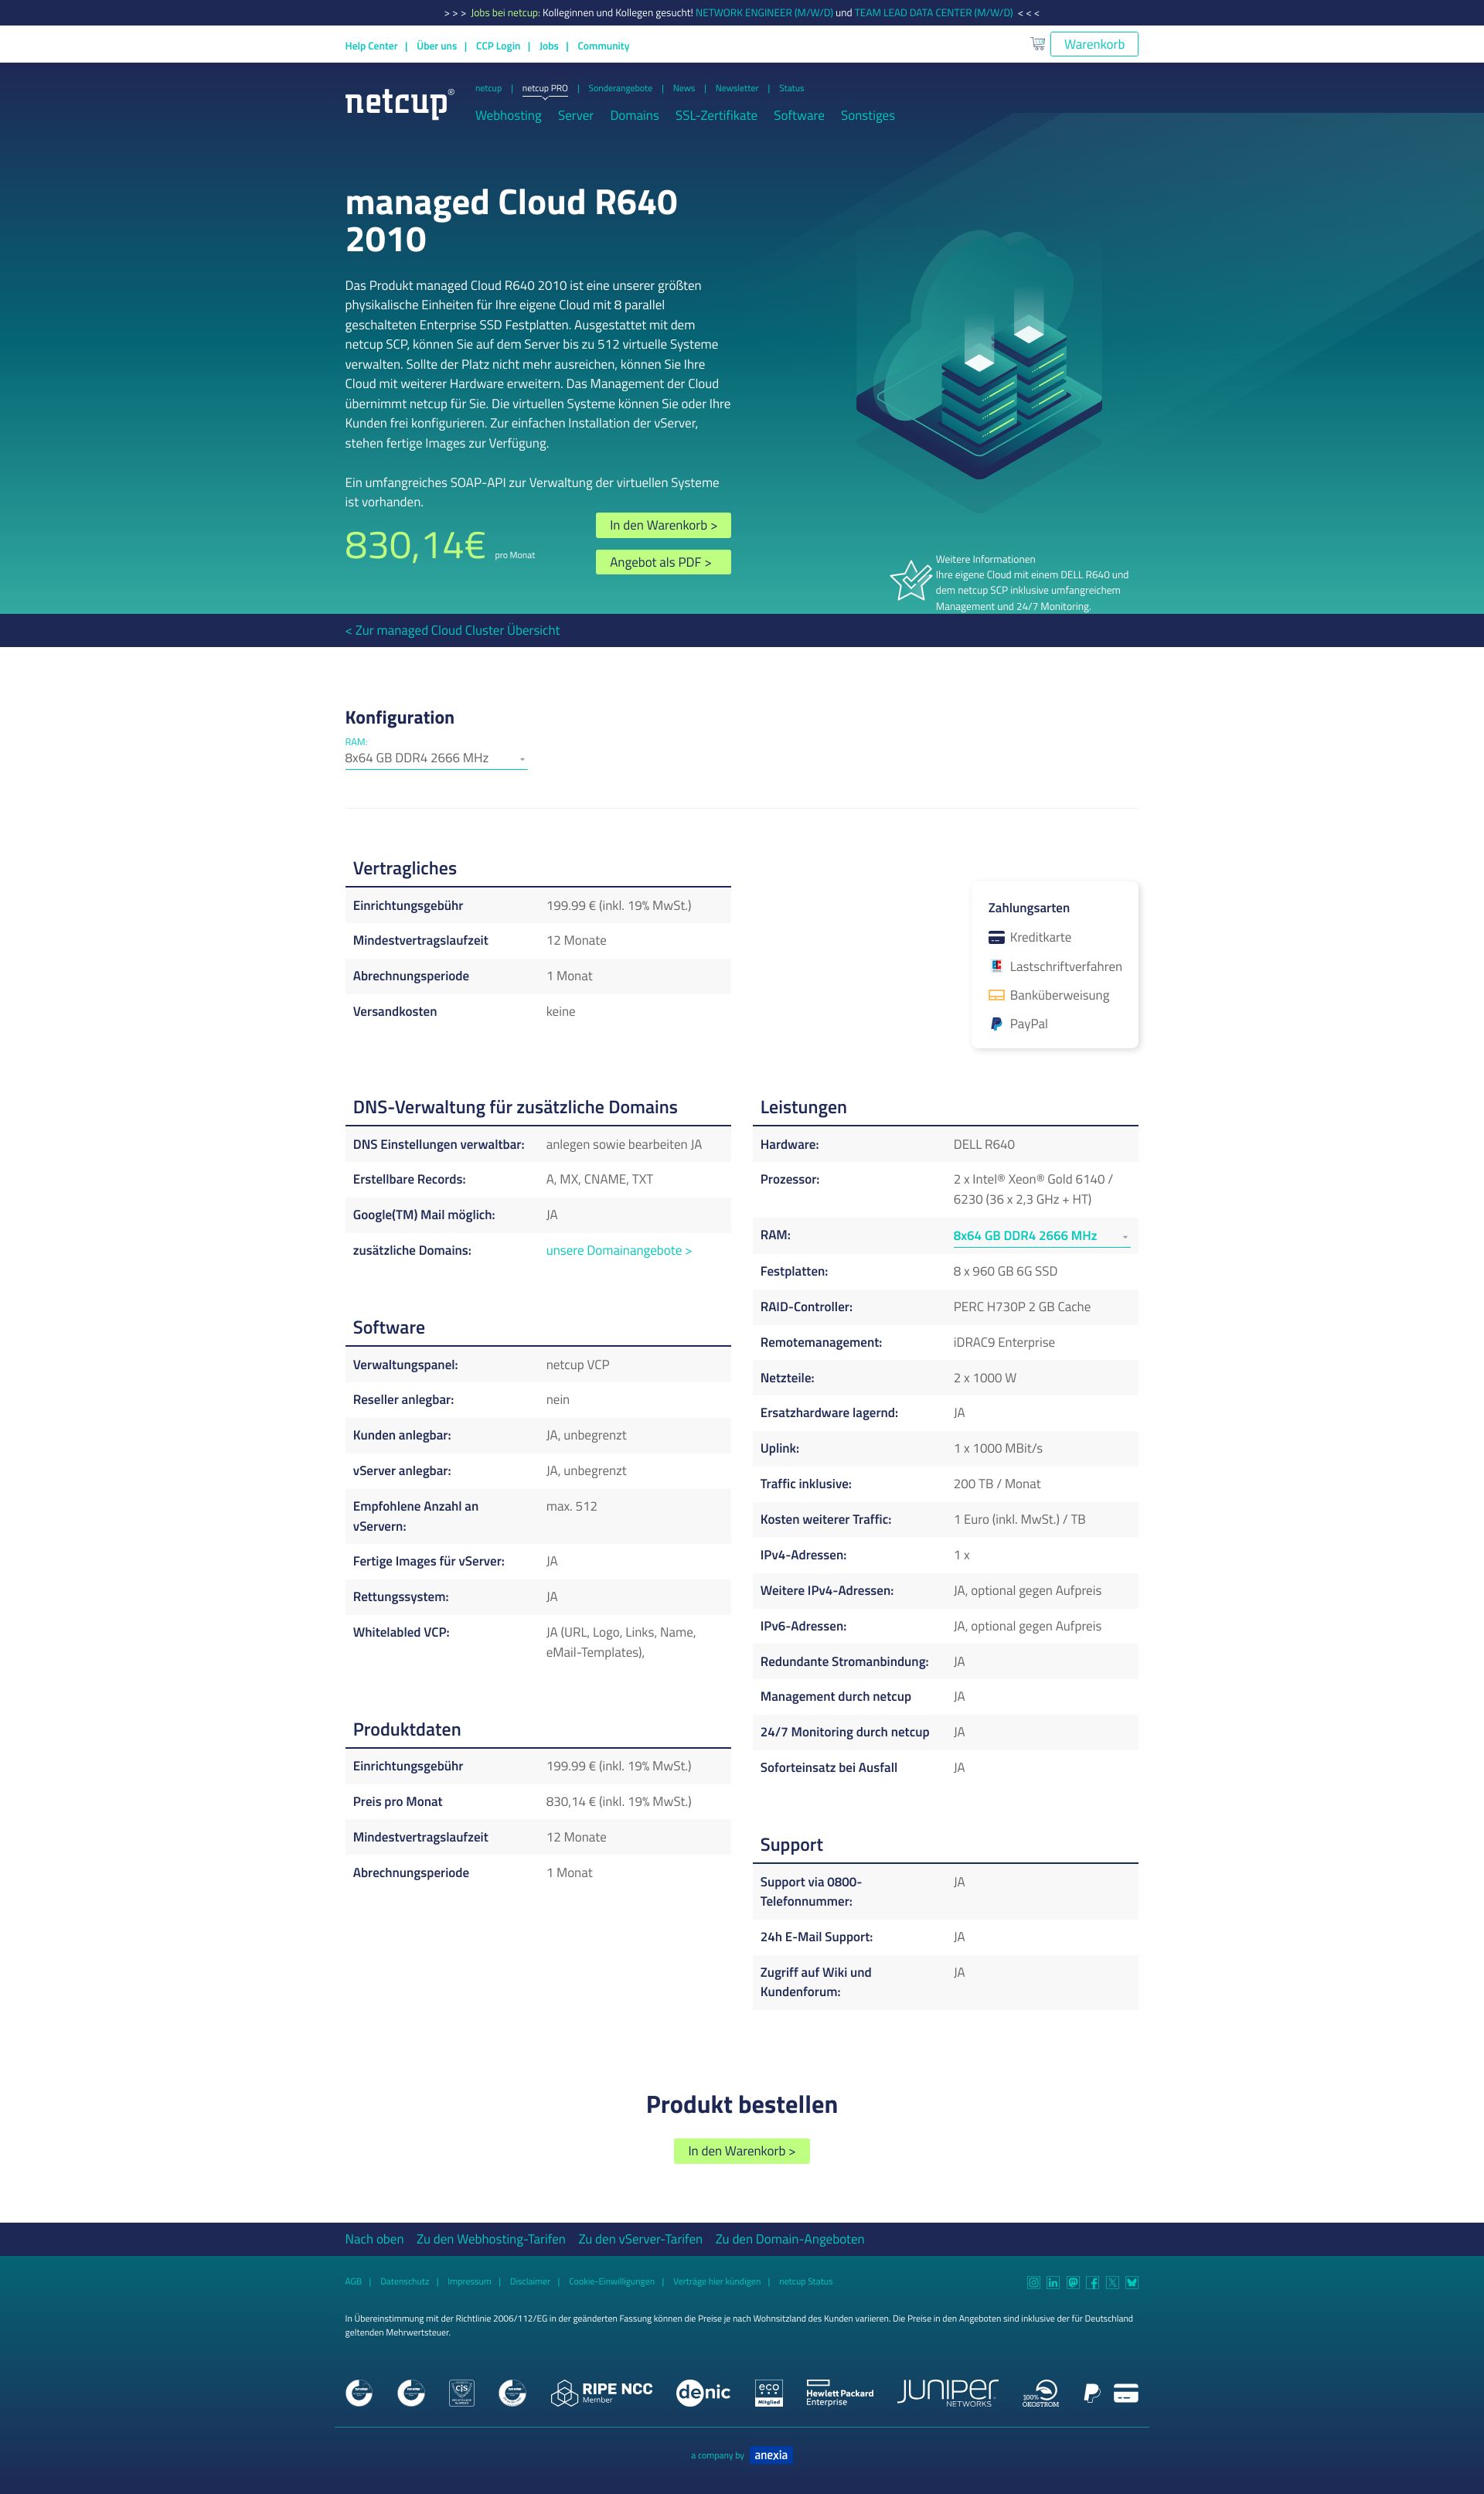
Task: Select the netcup tab left of netcup PRO
Action: pyautogui.click(x=488, y=88)
